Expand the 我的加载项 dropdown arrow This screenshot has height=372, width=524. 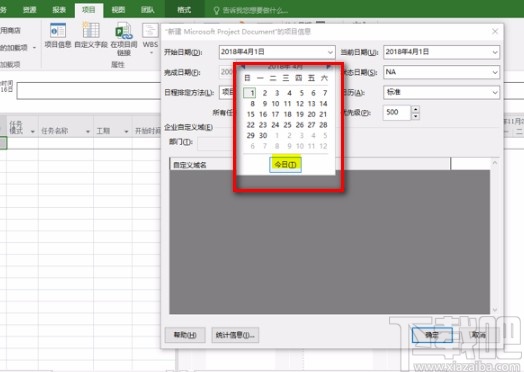(34, 48)
